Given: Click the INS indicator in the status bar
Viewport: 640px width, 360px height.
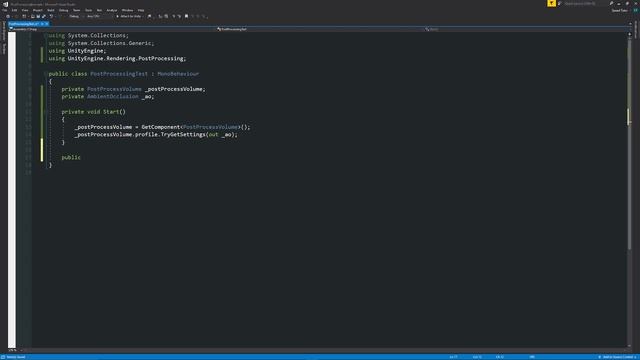Looking at the screenshot, I should tap(532, 357).
